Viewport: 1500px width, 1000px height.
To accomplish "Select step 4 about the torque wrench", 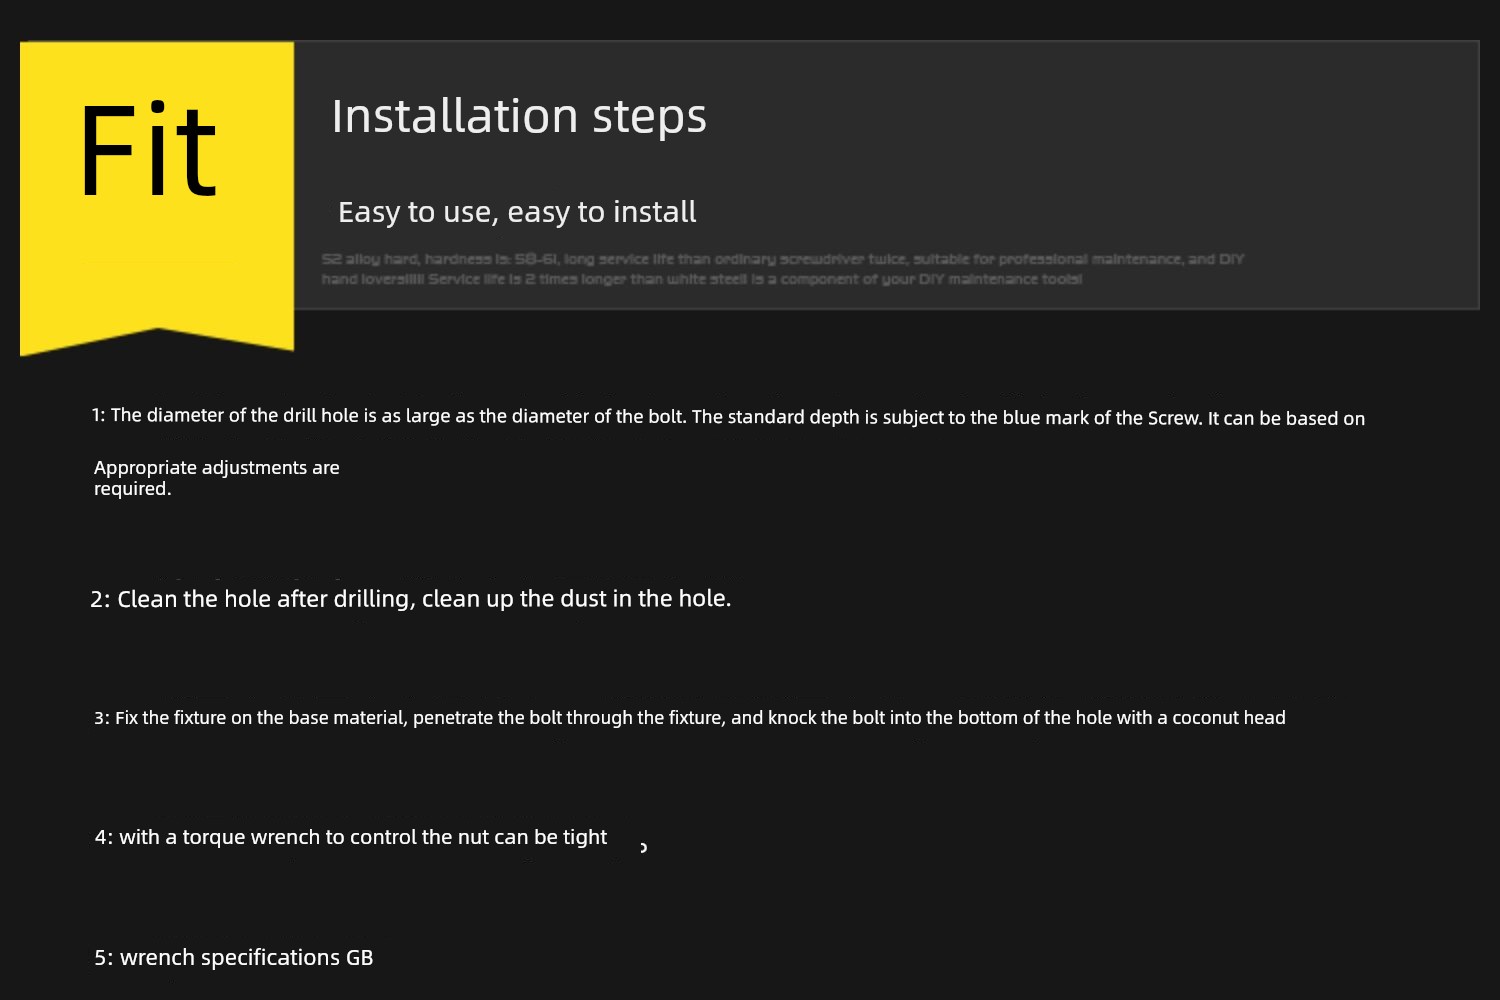I will pos(351,837).
